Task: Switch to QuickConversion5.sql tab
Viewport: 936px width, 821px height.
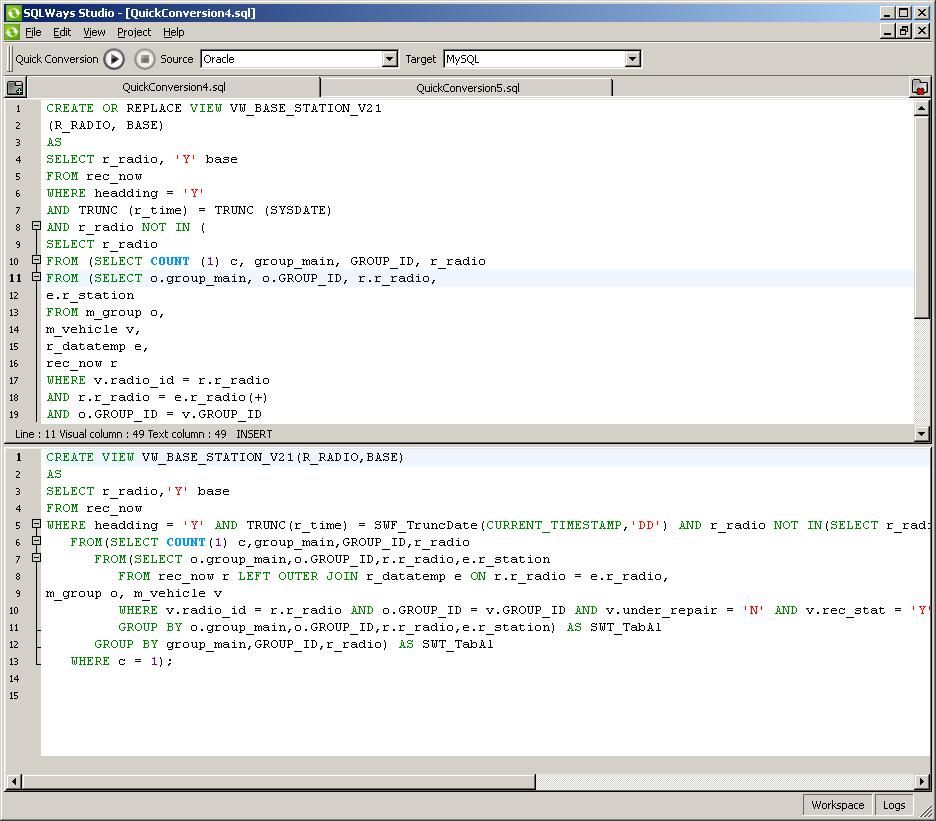Action: click(x=467, y=88)
